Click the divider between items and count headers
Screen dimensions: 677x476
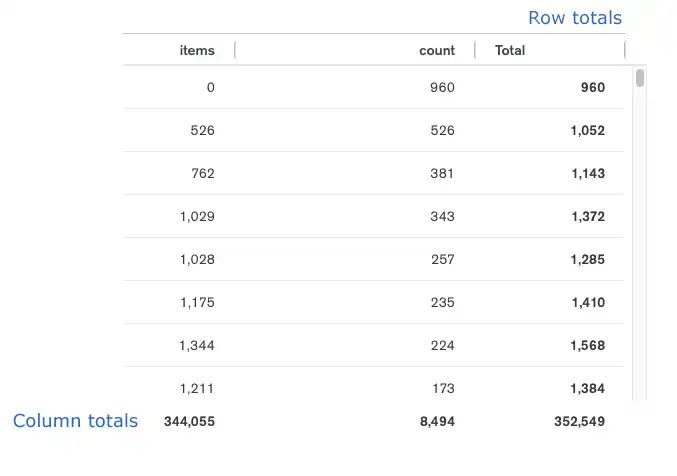coord(234,50)
